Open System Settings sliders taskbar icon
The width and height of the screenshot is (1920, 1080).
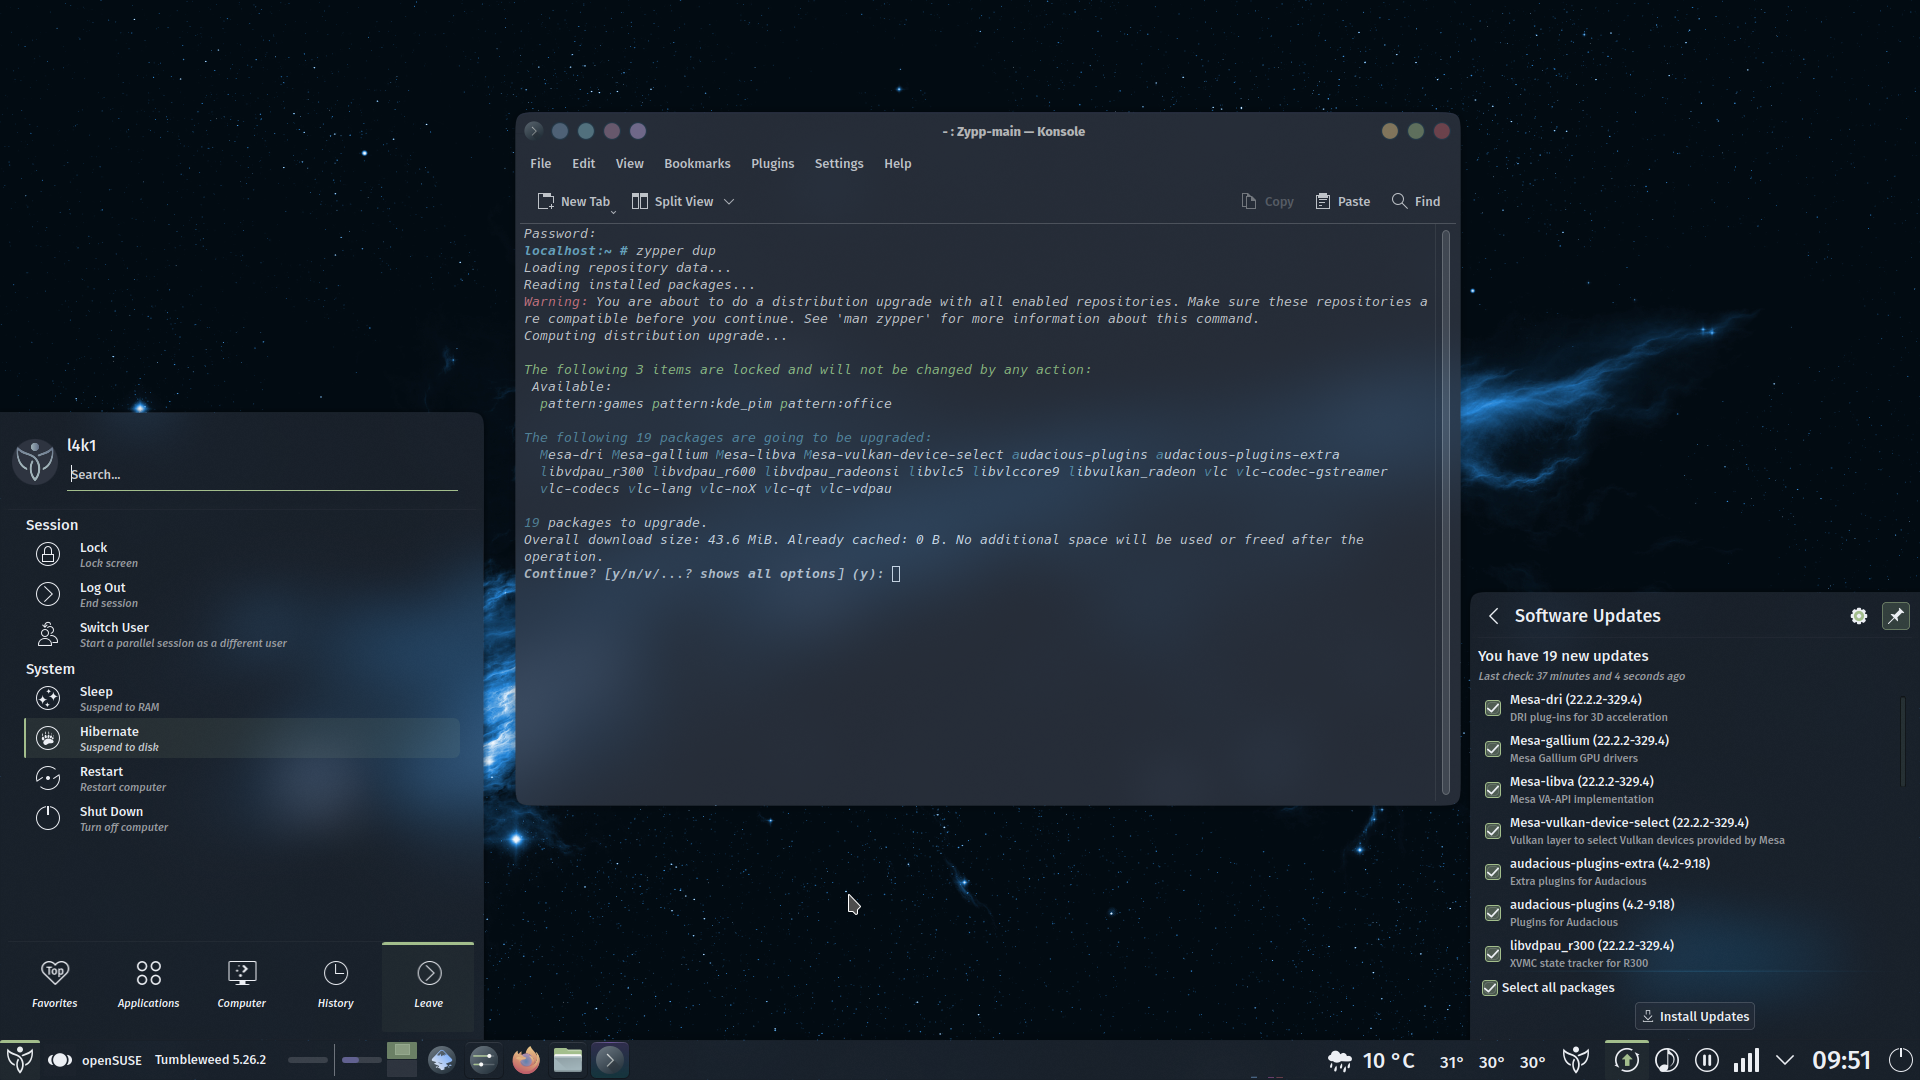484,1060
